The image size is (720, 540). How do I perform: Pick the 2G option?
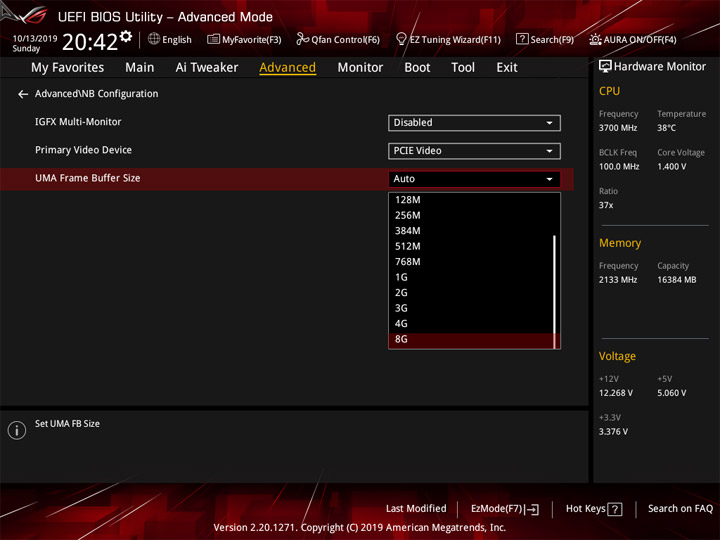(x=471, y=293)
